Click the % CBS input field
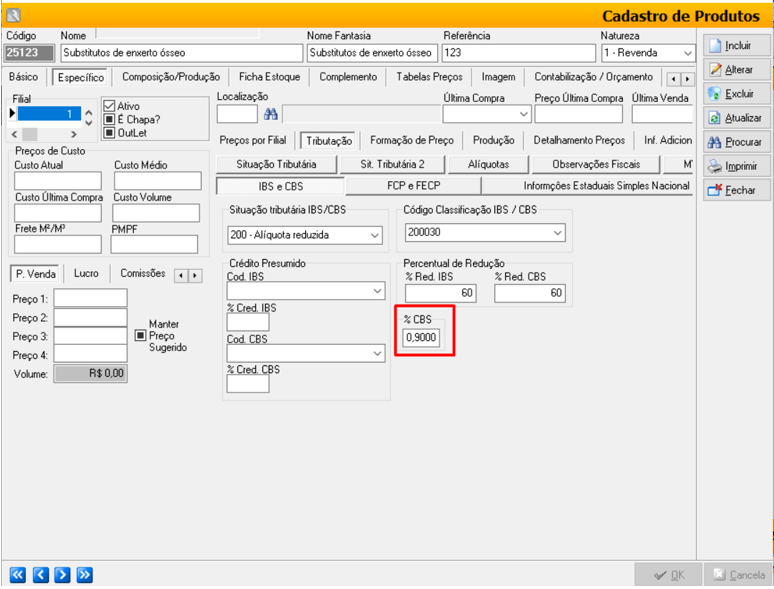 click(420, 339)
